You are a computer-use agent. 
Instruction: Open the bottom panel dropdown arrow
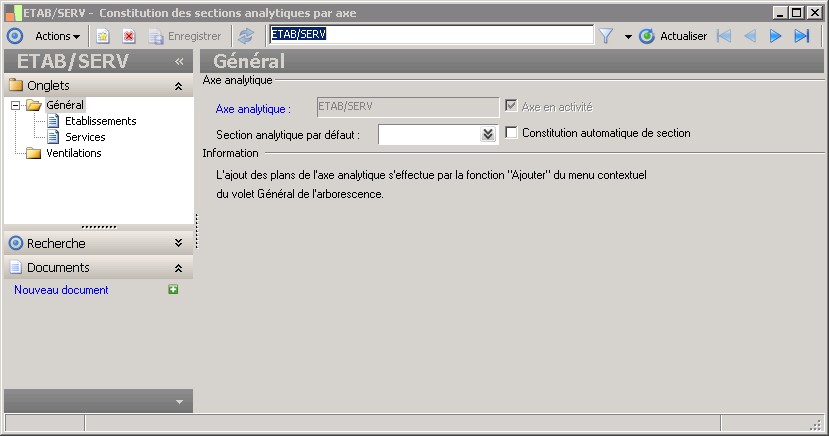pos(180,402)
